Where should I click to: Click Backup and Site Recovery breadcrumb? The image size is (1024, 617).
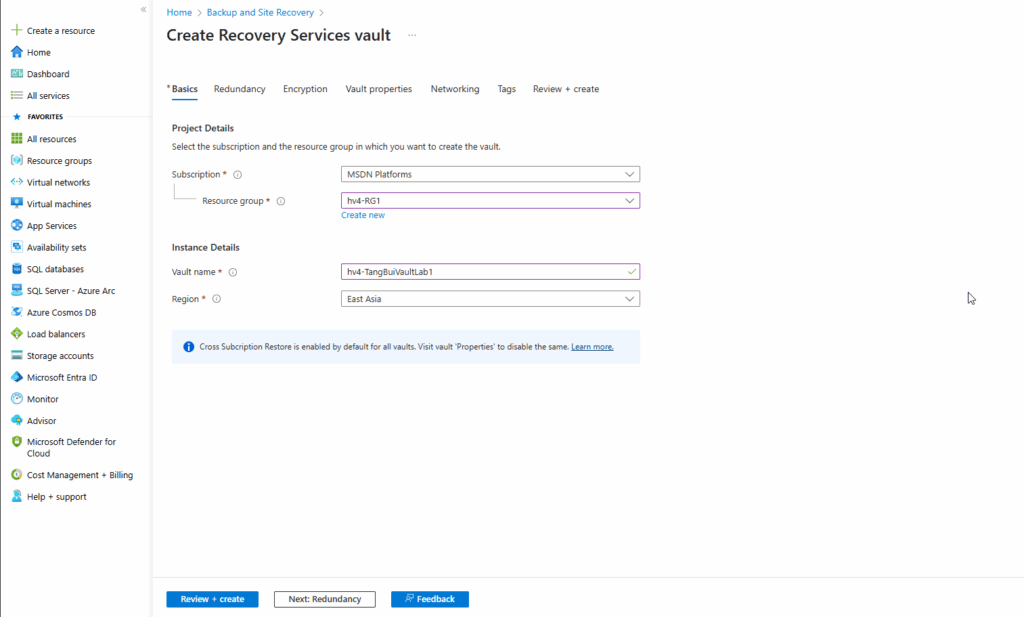[260, 12]
